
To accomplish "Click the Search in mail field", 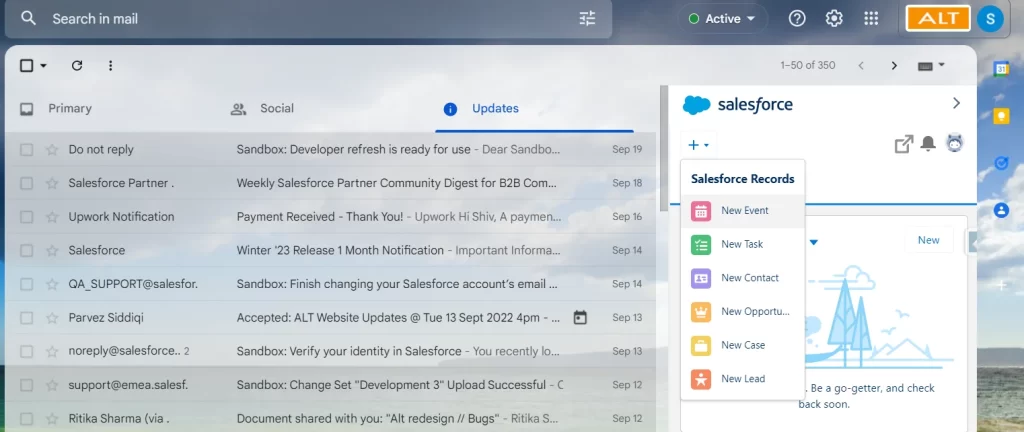I will click(307, 19).
